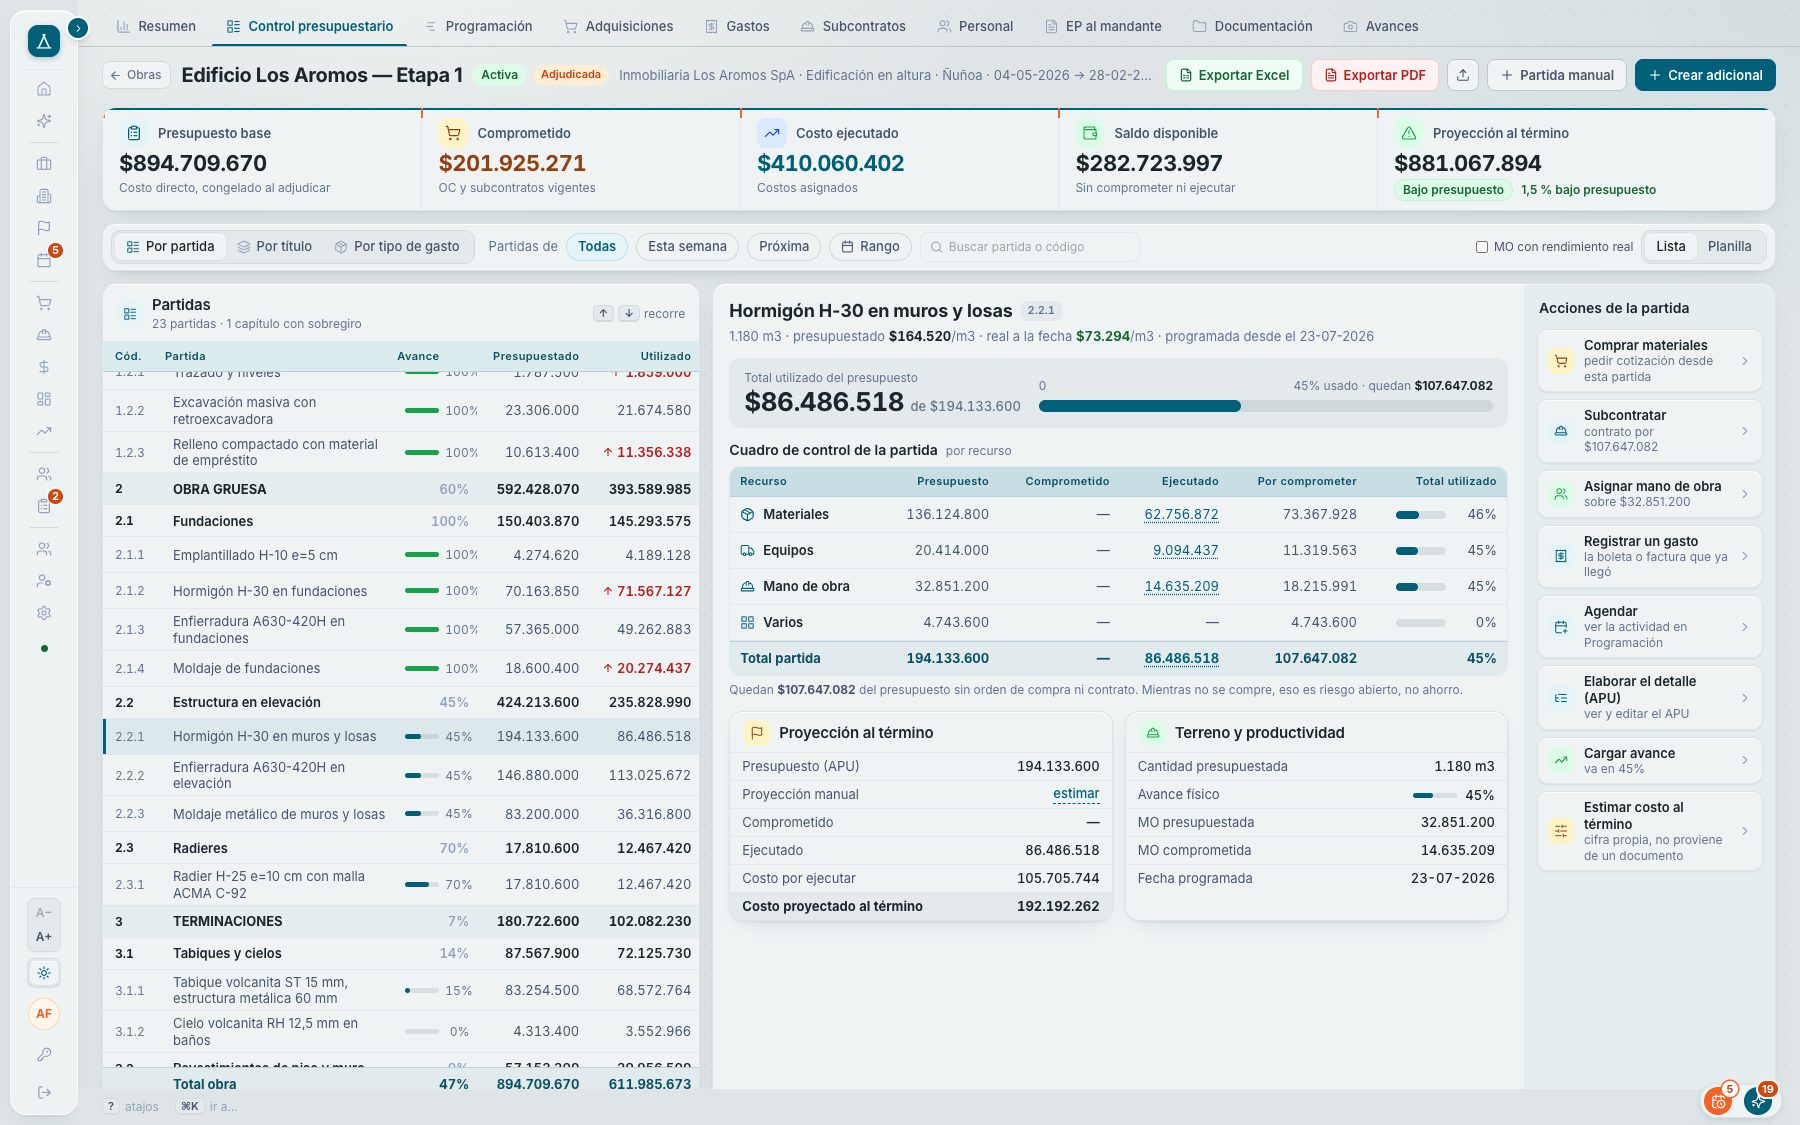This screenshot has width=1800, height=1125.
Task: Click the app logo icon in sidebar
Action: (x=43, y=41)
